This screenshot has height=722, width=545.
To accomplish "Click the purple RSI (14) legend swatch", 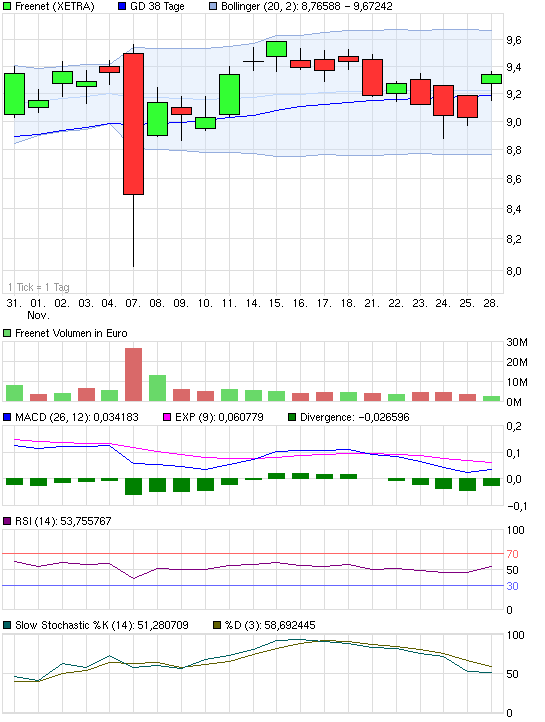I will (x=7, y=521).
